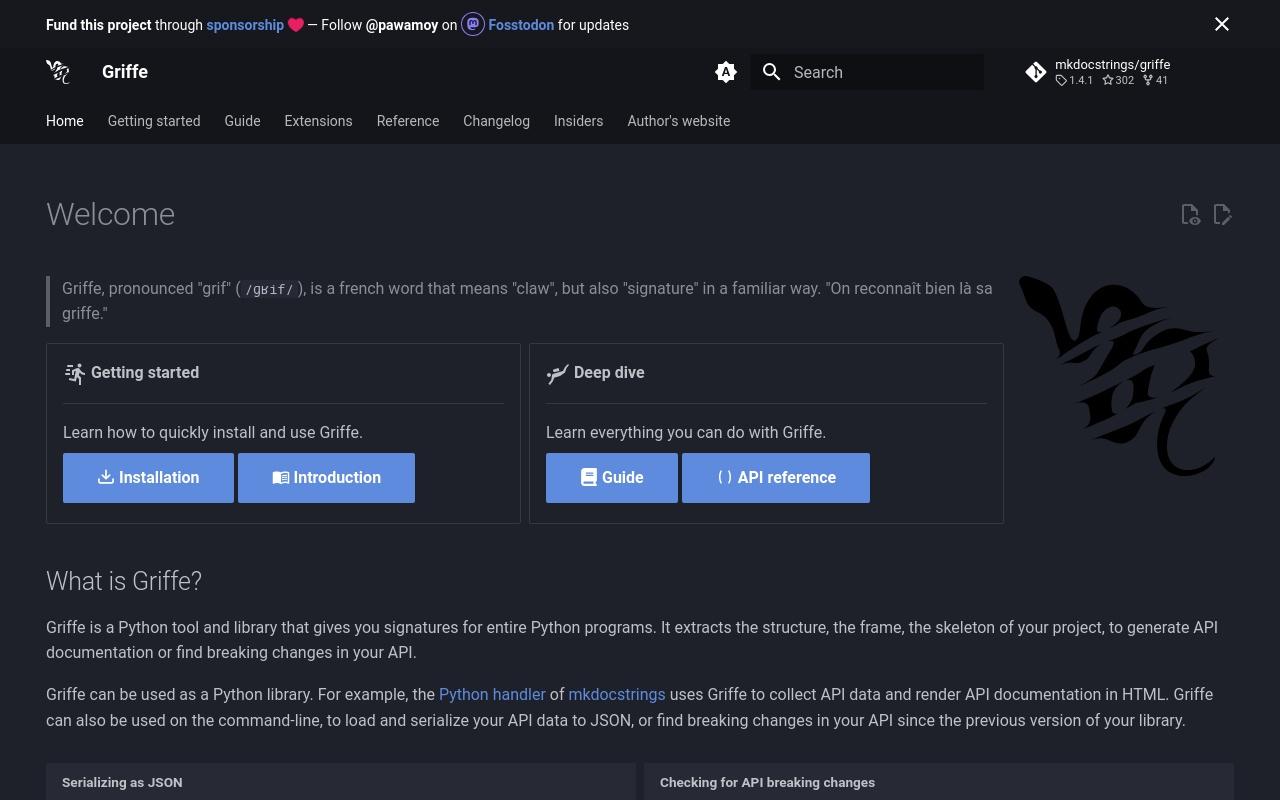Click the Griffe site title text

[x=125, y=72]
